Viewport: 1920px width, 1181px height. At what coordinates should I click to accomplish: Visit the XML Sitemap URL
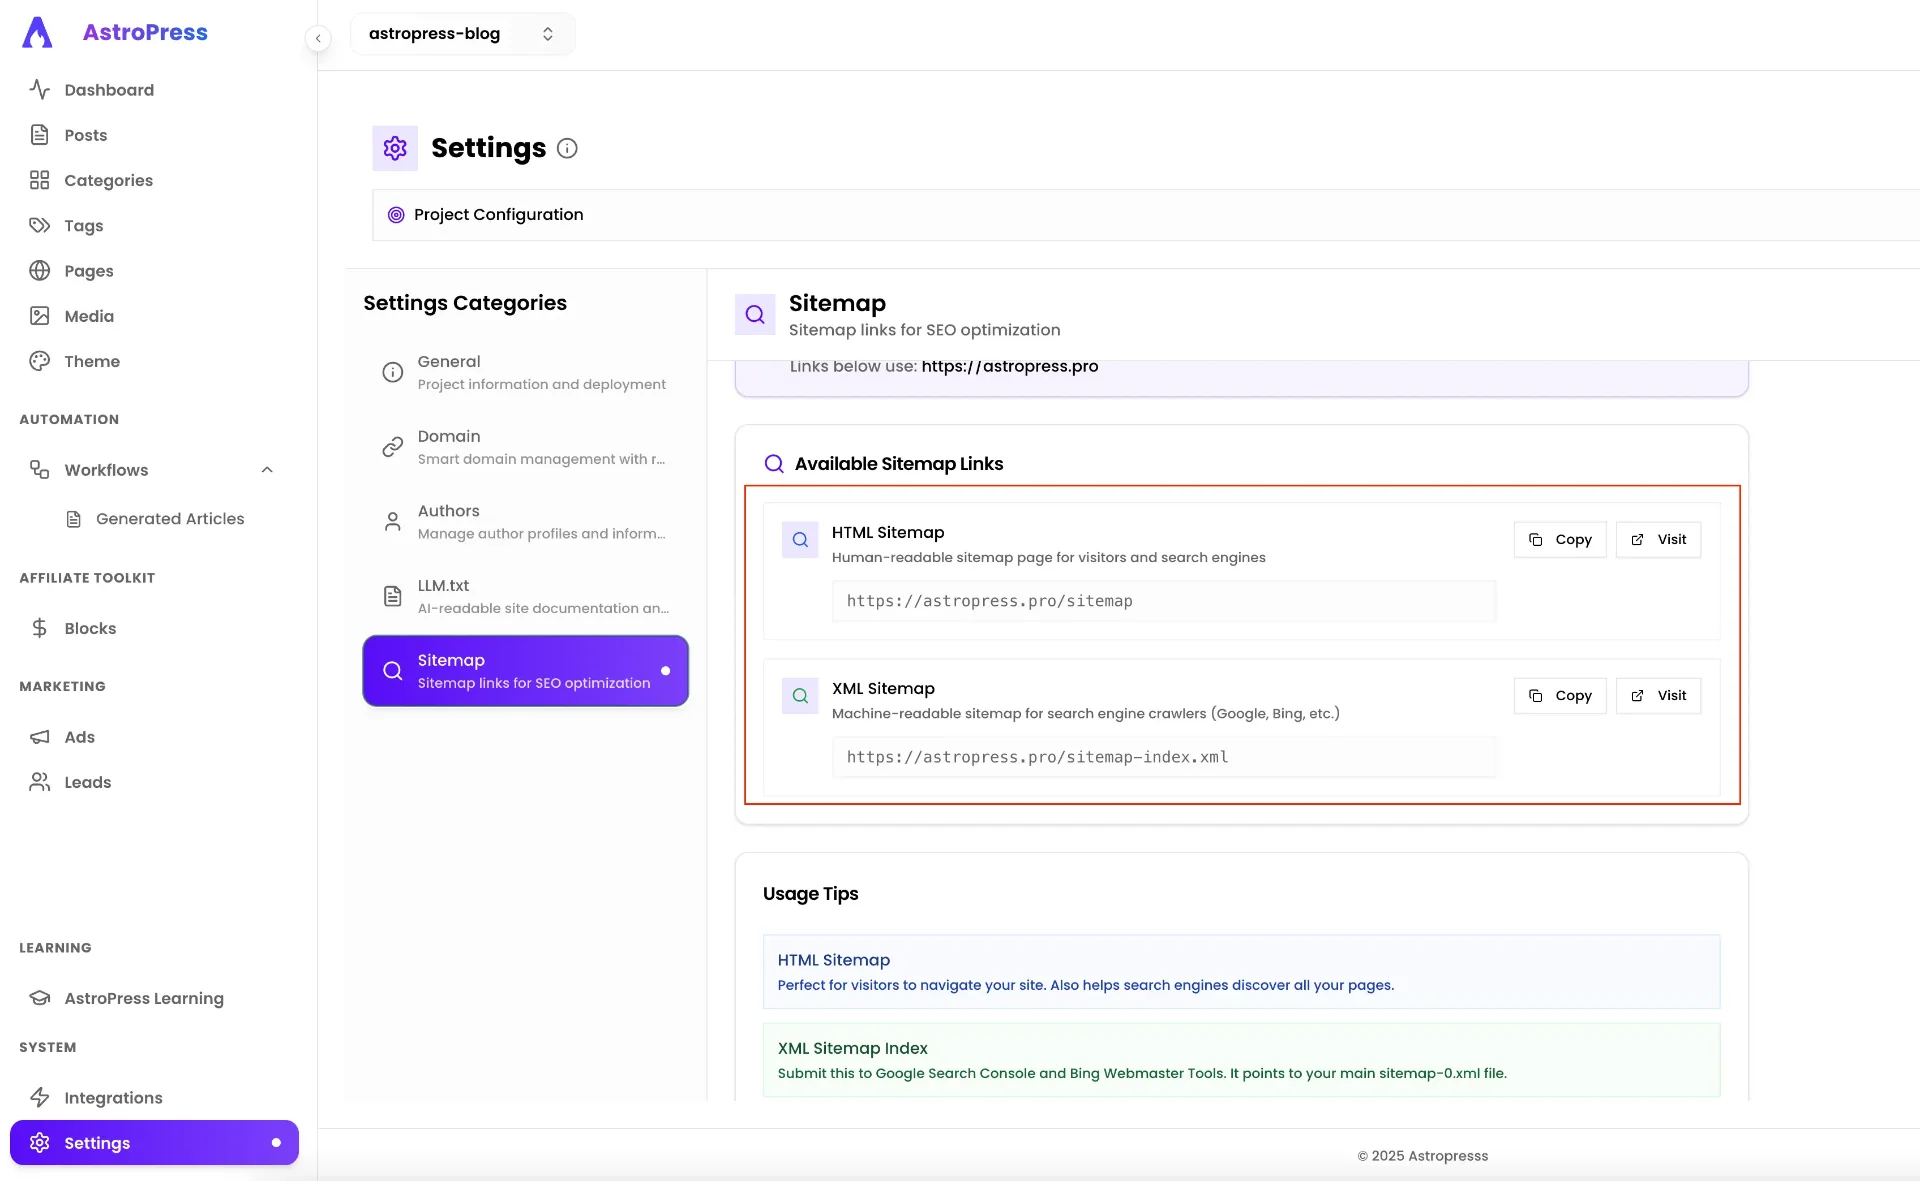tap(1658, 695)
